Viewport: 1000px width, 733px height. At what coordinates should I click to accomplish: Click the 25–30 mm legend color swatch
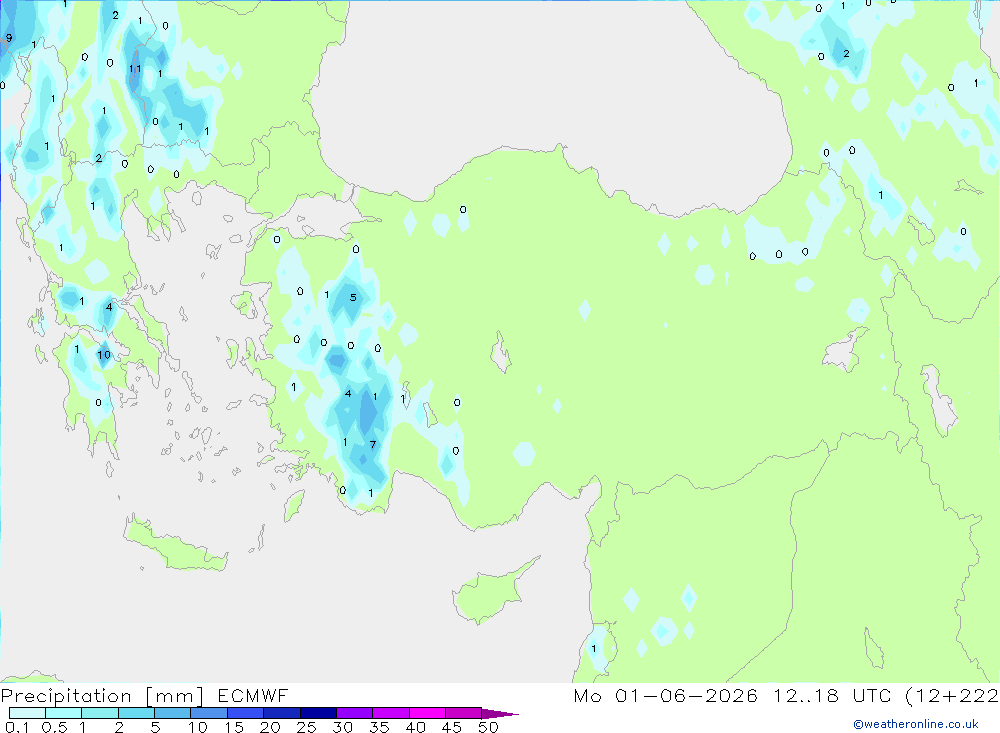click(x=318, y=713)
